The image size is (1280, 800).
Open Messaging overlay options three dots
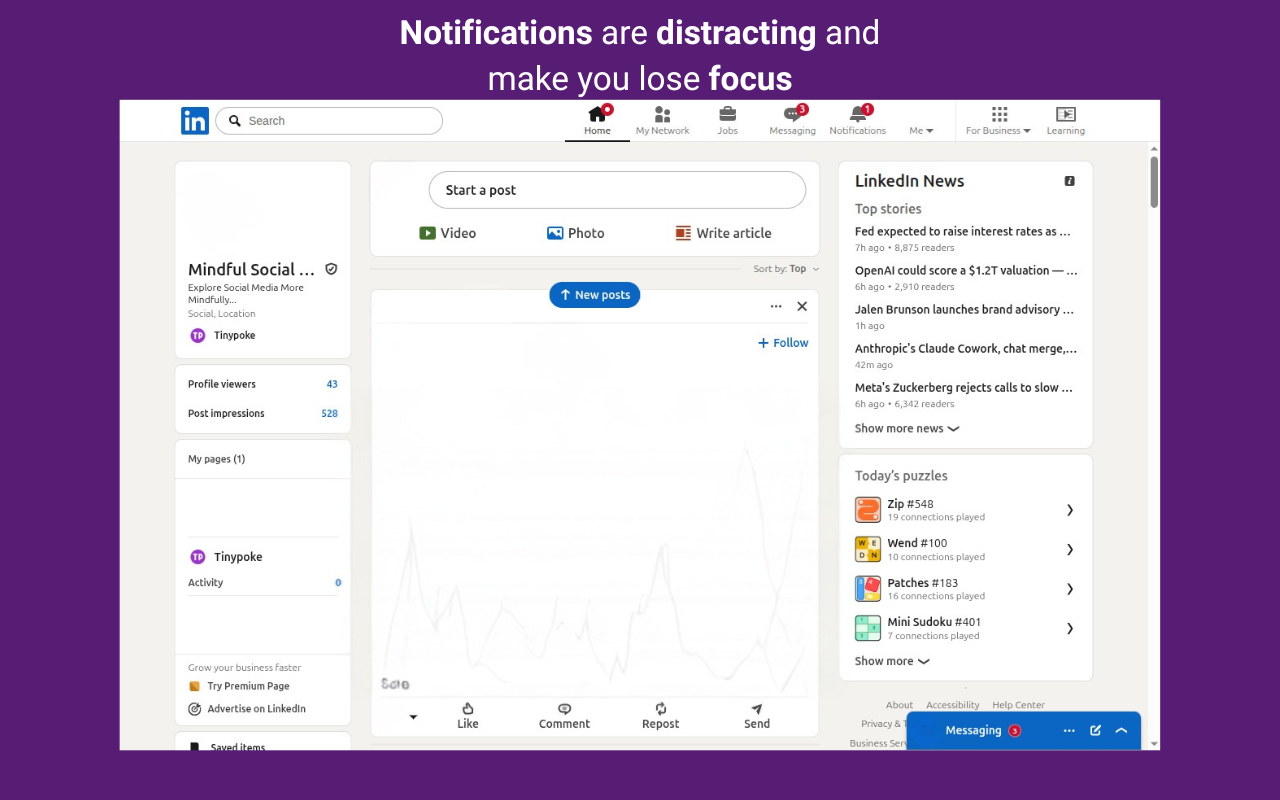click(x=1069, y=731)
